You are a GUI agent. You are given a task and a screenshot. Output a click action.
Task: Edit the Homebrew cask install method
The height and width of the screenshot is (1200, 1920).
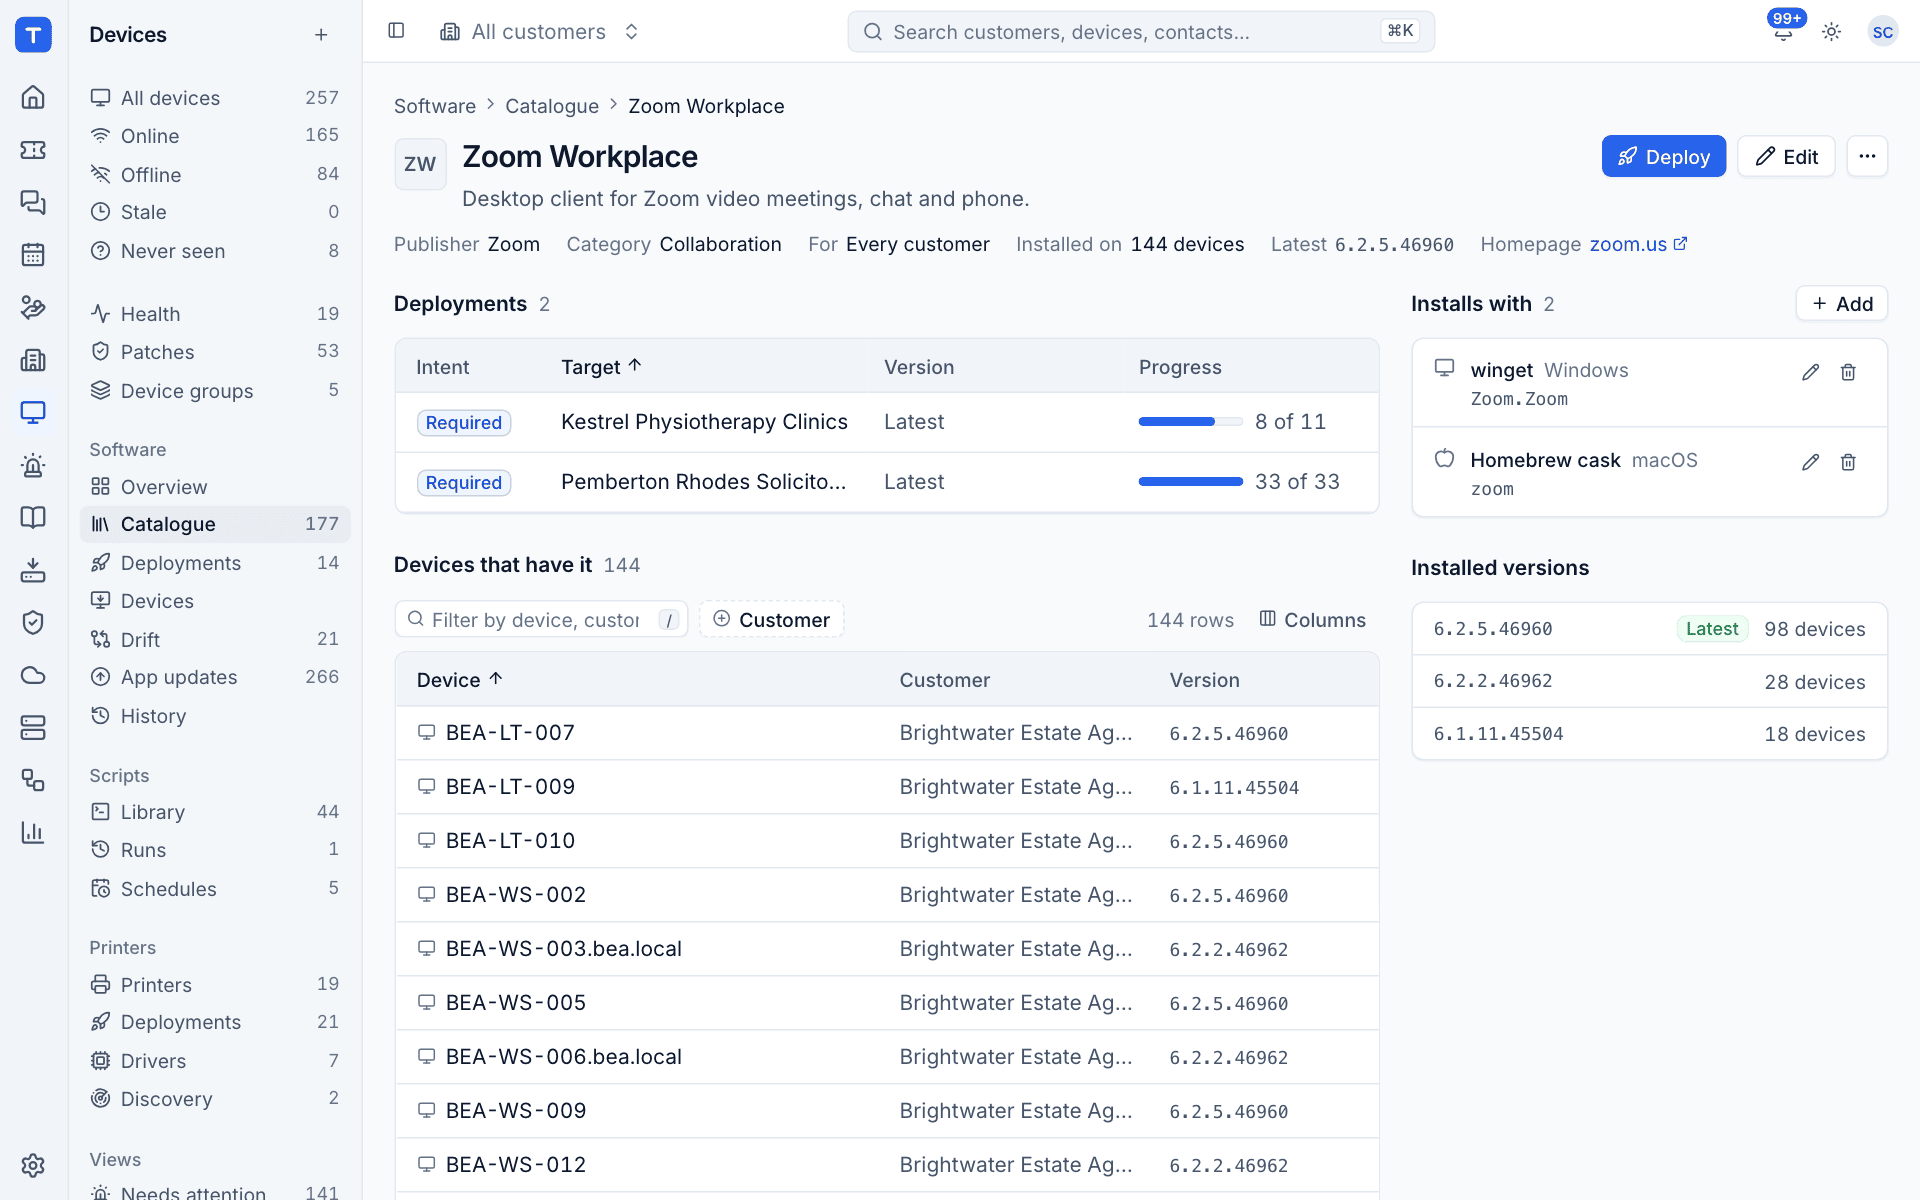coord(1810,462)
